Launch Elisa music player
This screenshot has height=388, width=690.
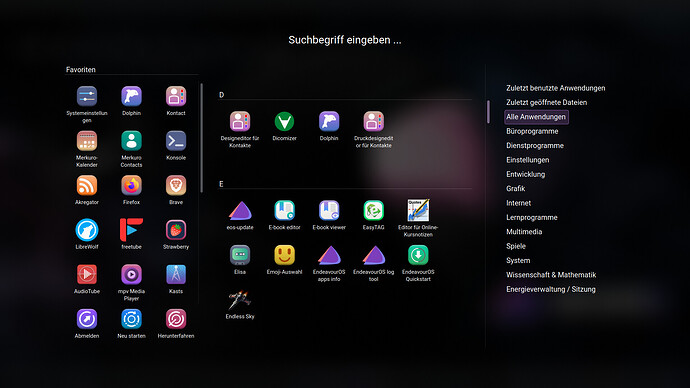pos(240,255)
